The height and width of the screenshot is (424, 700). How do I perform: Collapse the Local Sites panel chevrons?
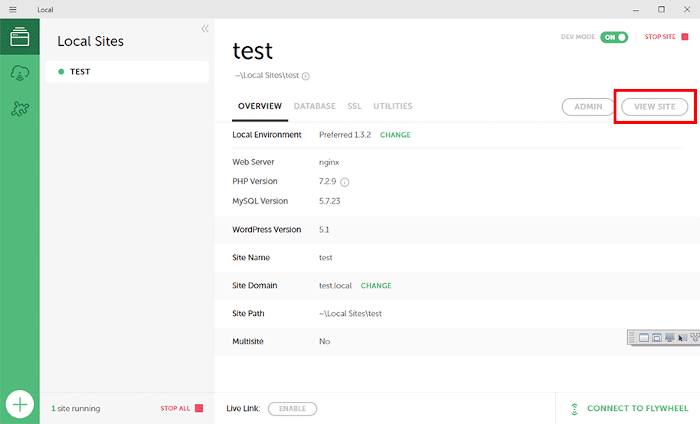click(205, 29)
